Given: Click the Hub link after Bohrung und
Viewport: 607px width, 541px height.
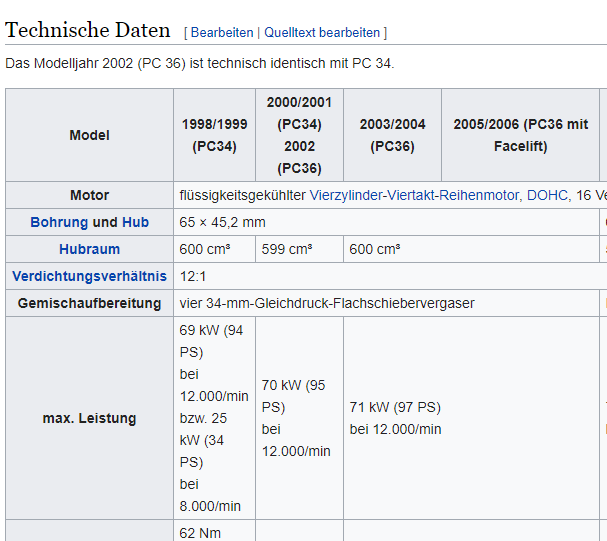Looking at the screenshot, I should coord(135,222).
